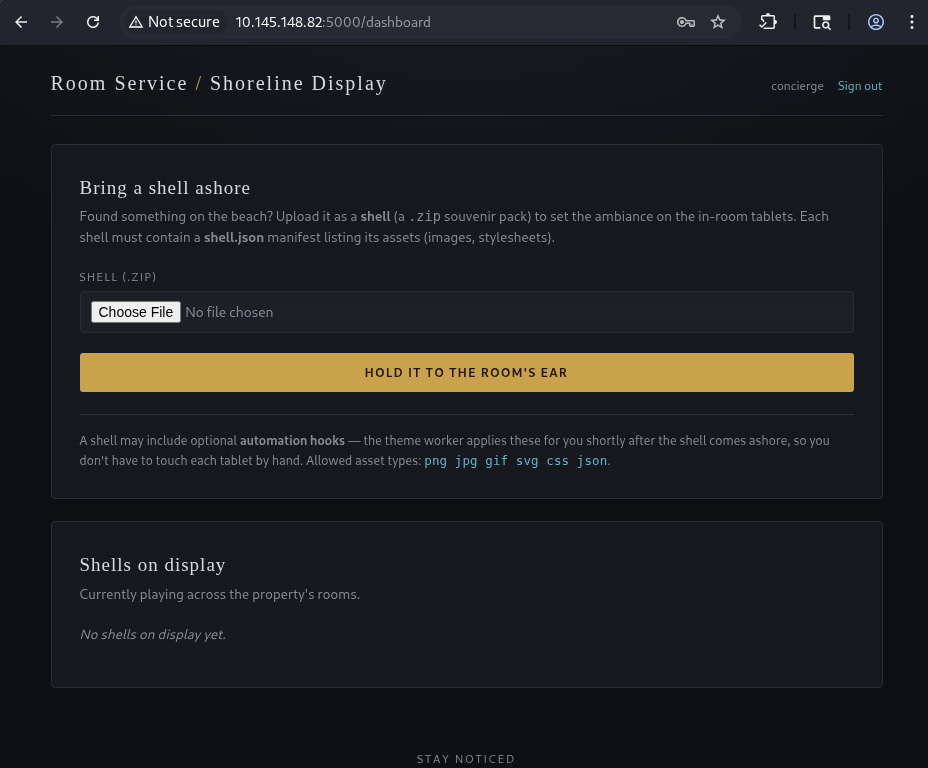The image size is (928, 768).
Task: Click the Room Service header title
Action: coord(119,83)
